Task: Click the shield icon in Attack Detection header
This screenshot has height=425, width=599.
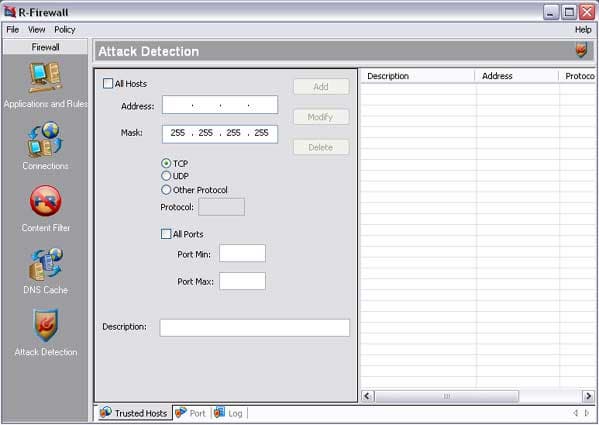Action: tap(581, 50)
